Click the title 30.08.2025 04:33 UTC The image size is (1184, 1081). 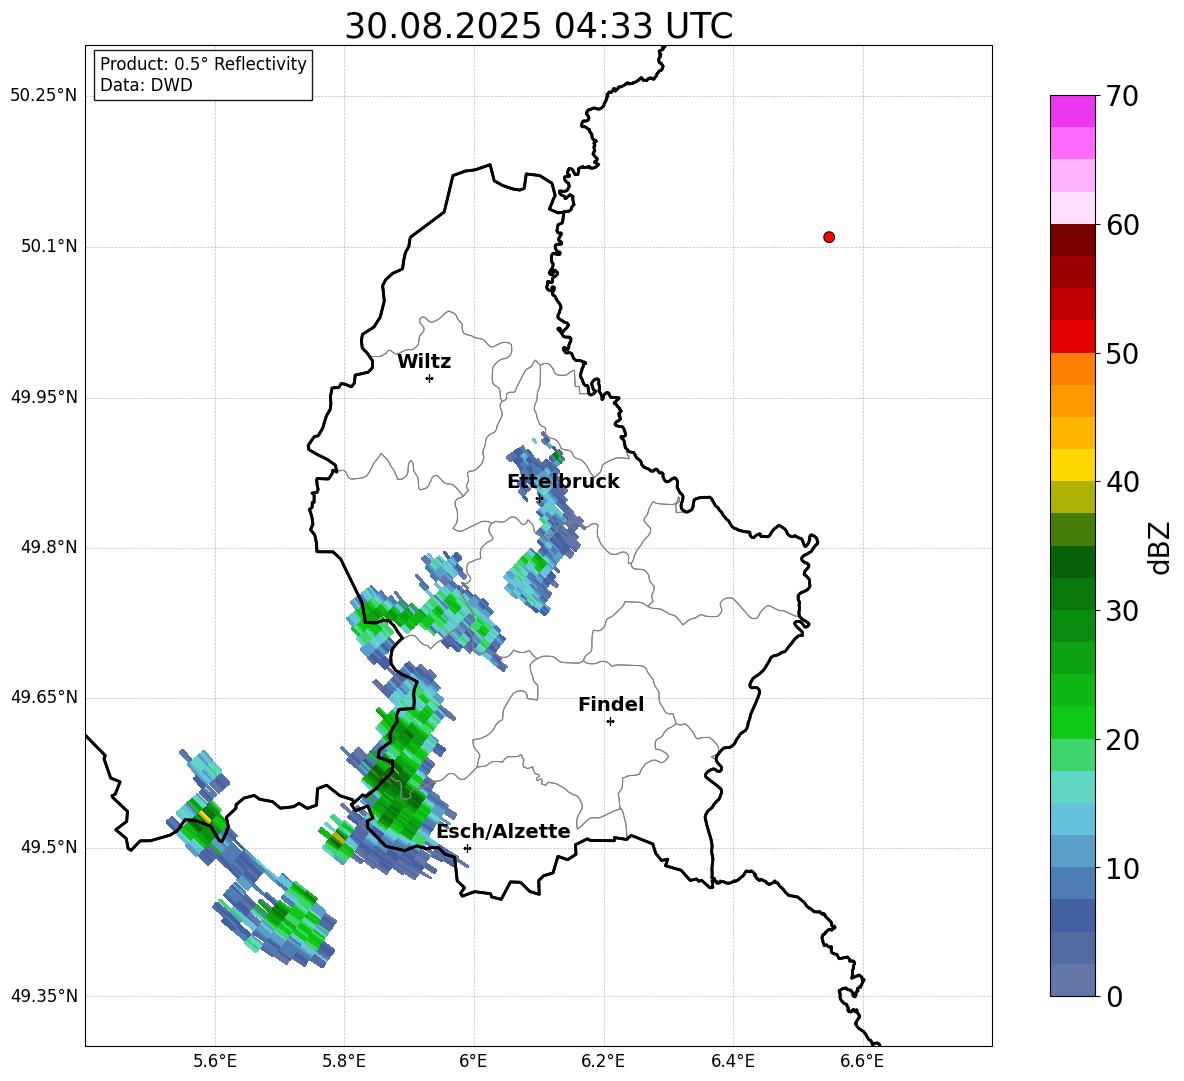point(538,26)
